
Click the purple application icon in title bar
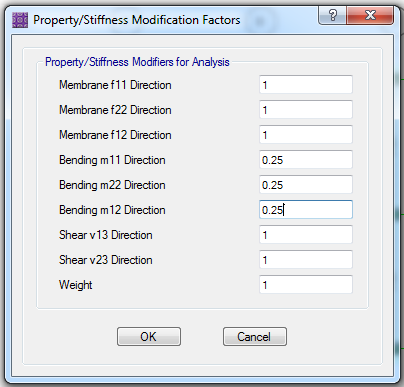(x=20, y=20)
